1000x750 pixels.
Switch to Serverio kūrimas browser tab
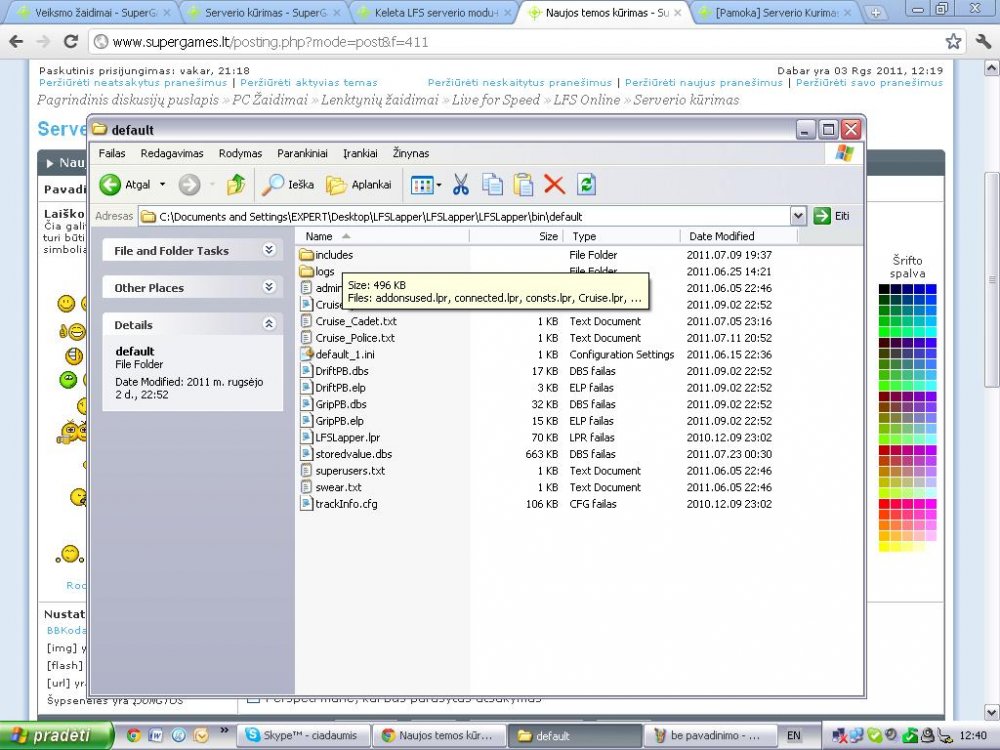tap(265, 13)
